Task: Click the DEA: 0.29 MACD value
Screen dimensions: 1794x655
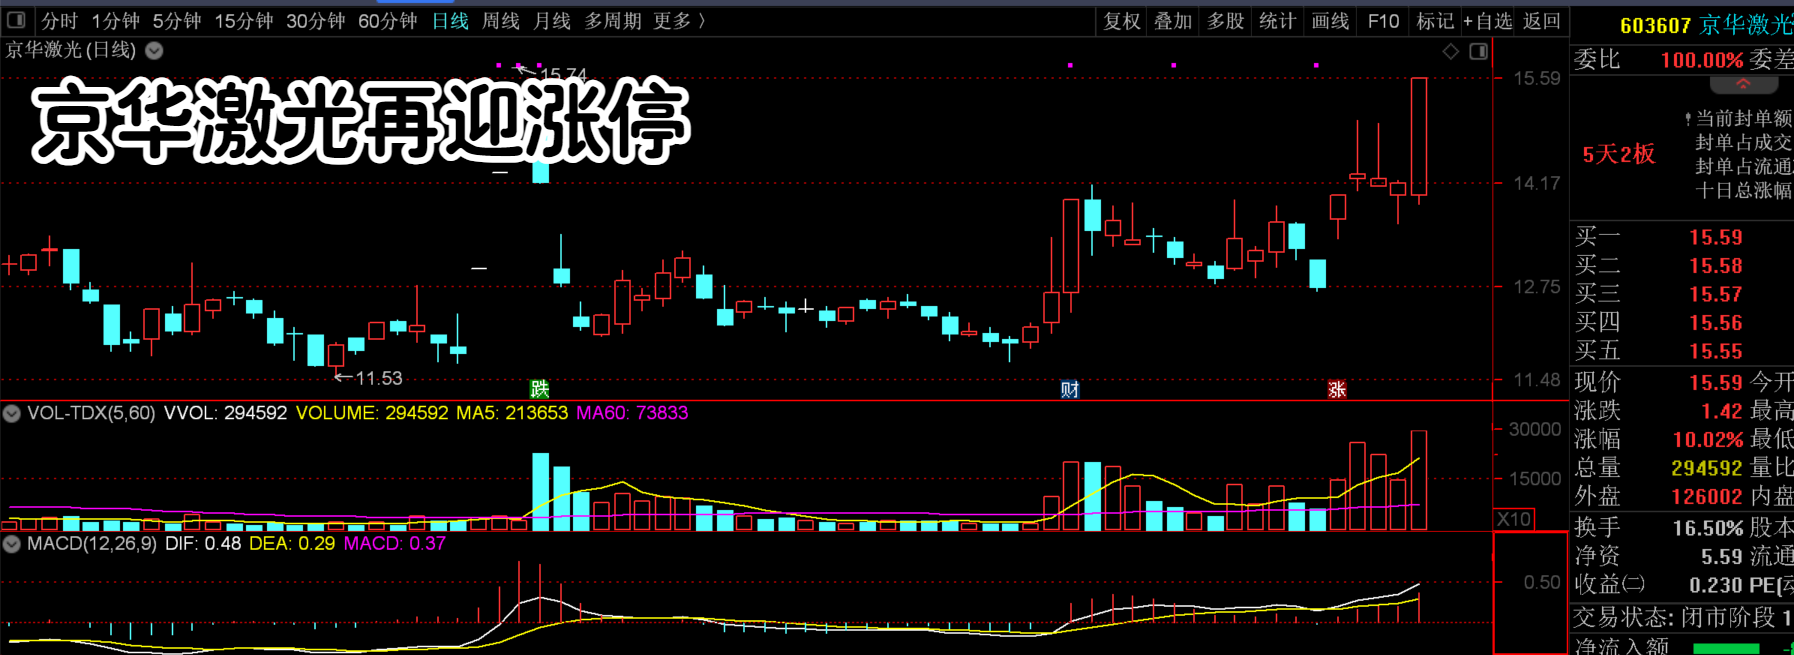Action: (x=292, y=544)
